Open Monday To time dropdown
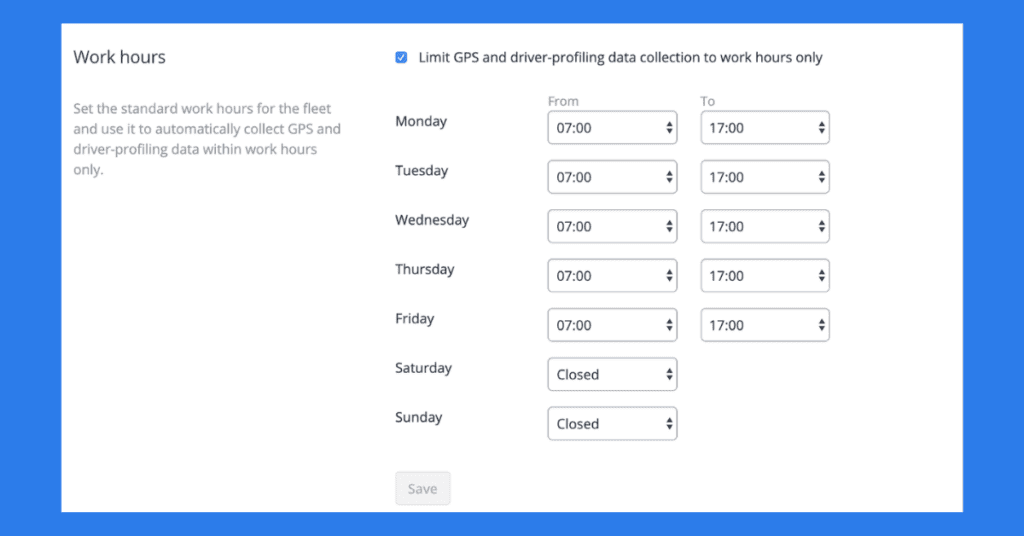This screenshot has height=536, width=1024. 765,128
